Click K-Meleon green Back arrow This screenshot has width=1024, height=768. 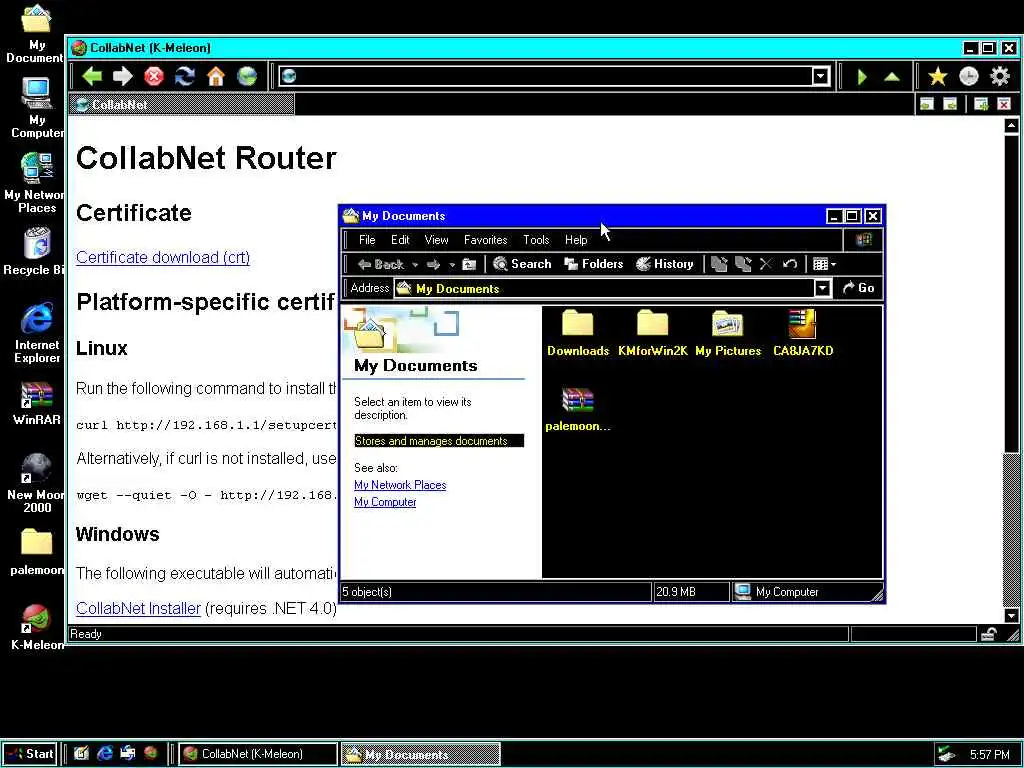coord(91,76)
